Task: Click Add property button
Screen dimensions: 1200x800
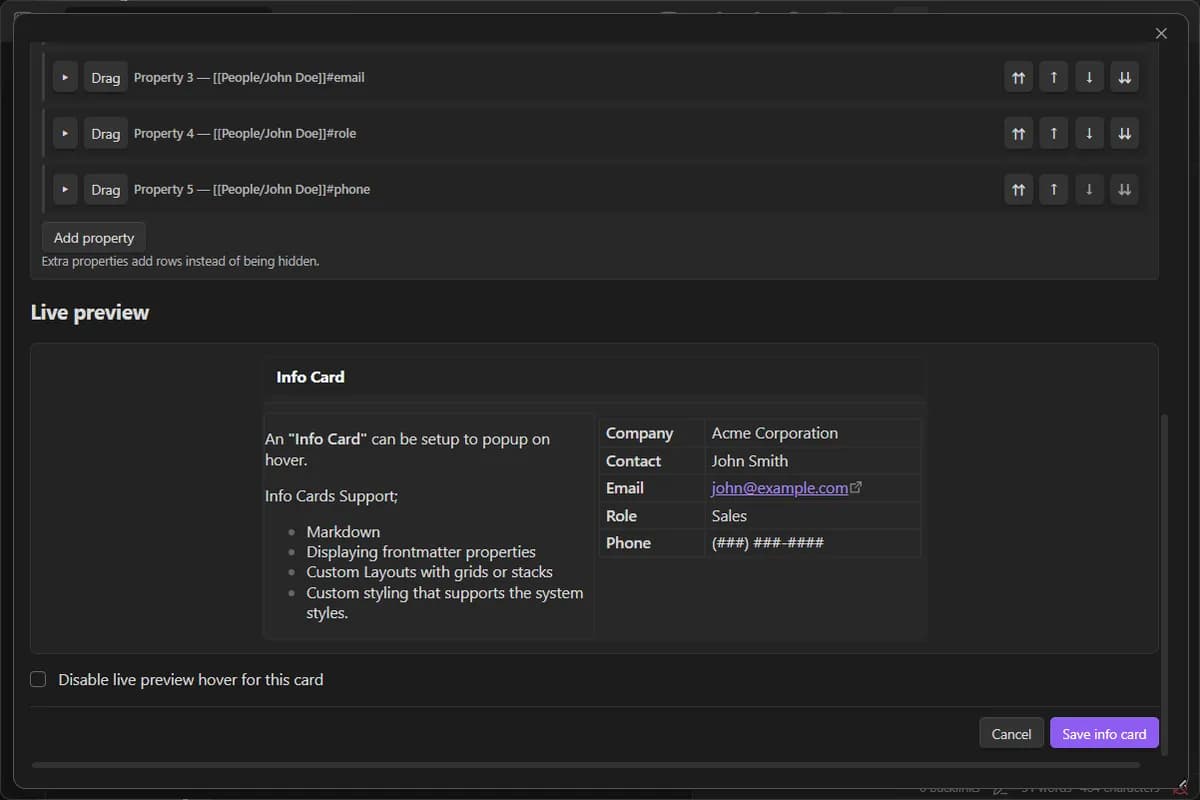Action: 94,238
